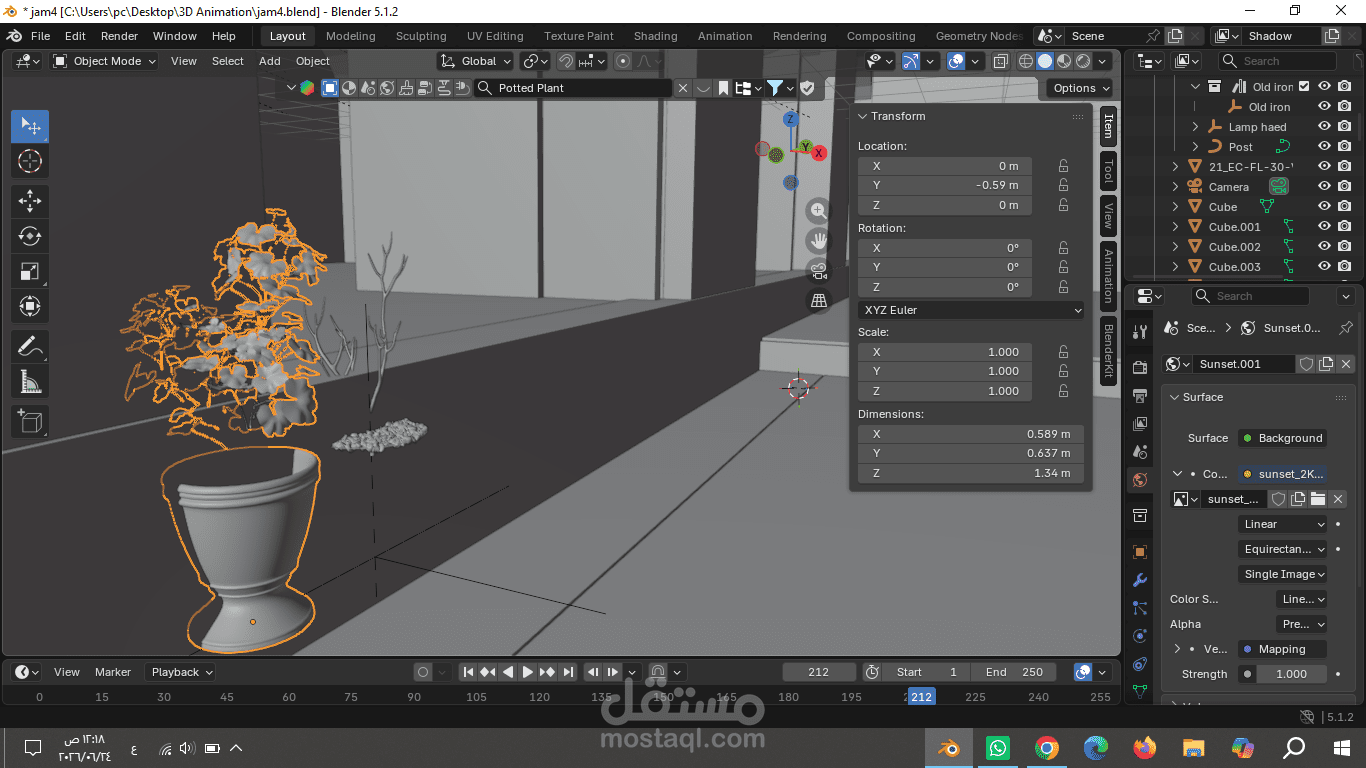Viewport: 1366px width, 768px height.
Task: Open the World properties tab icon
Action: click(x=1139, y=480)
